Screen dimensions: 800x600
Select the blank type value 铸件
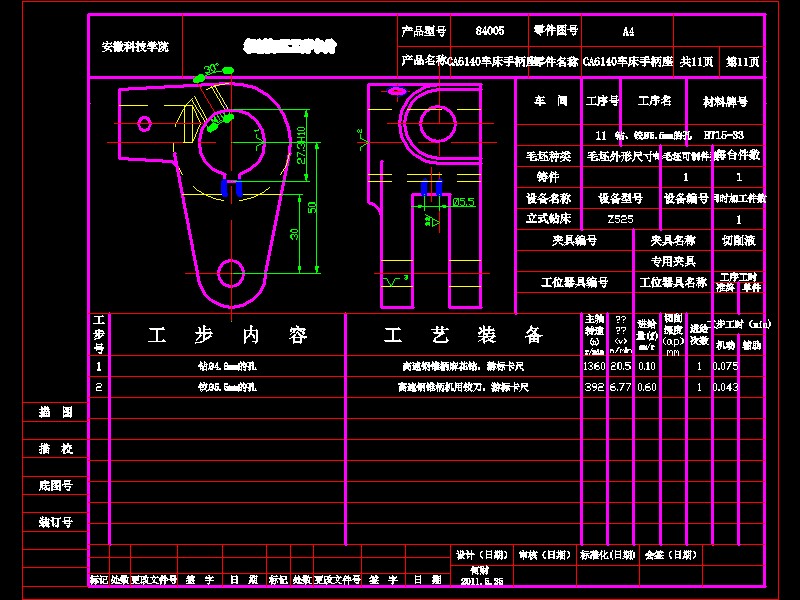[x=547, y=177]
